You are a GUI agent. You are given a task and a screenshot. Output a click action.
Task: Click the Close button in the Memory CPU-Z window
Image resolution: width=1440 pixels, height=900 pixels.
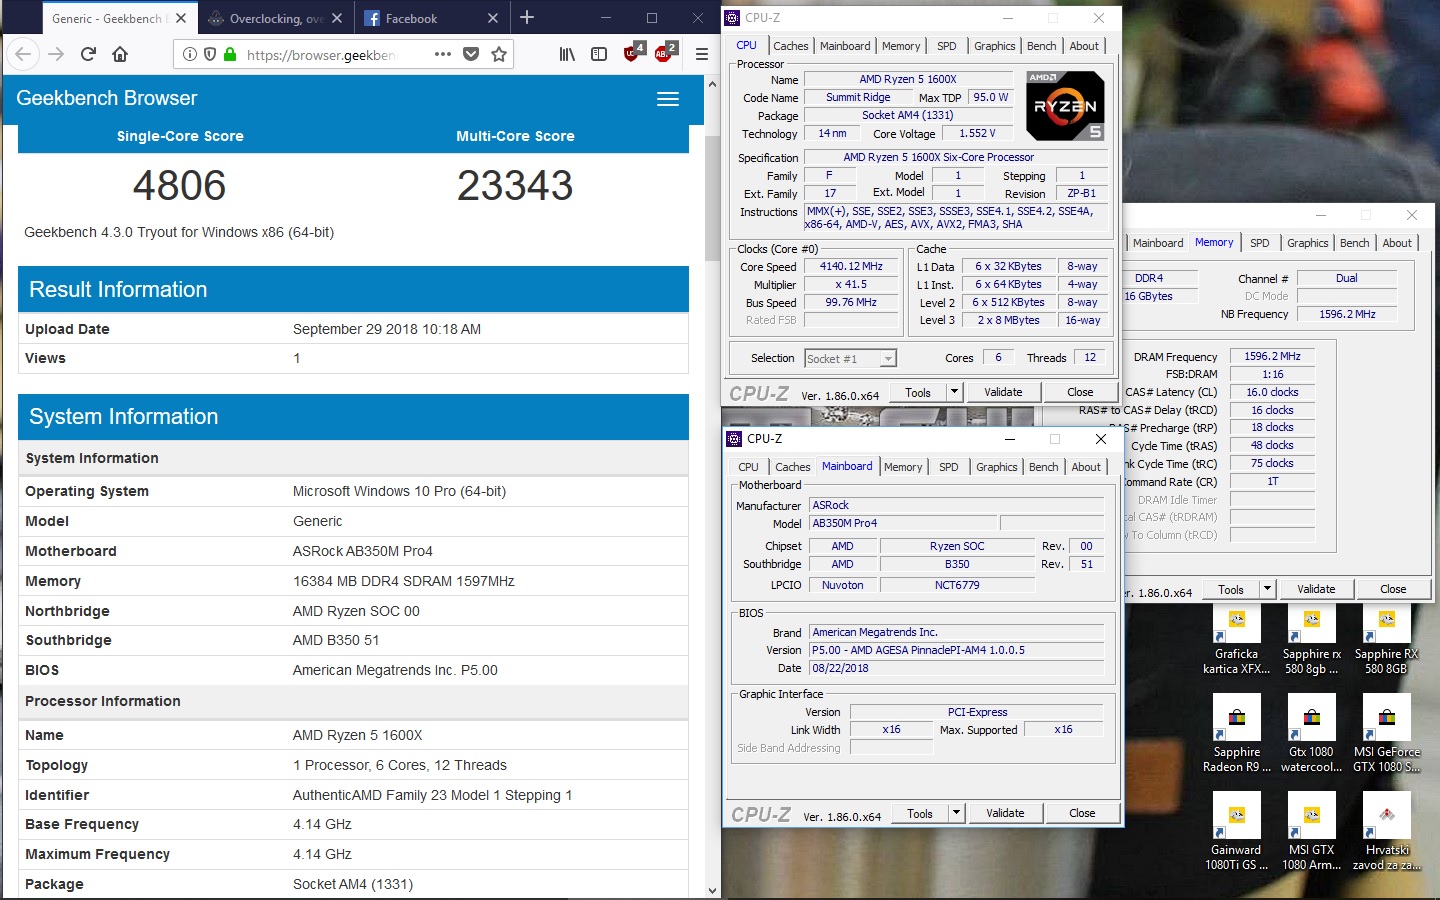(1393, 590)
